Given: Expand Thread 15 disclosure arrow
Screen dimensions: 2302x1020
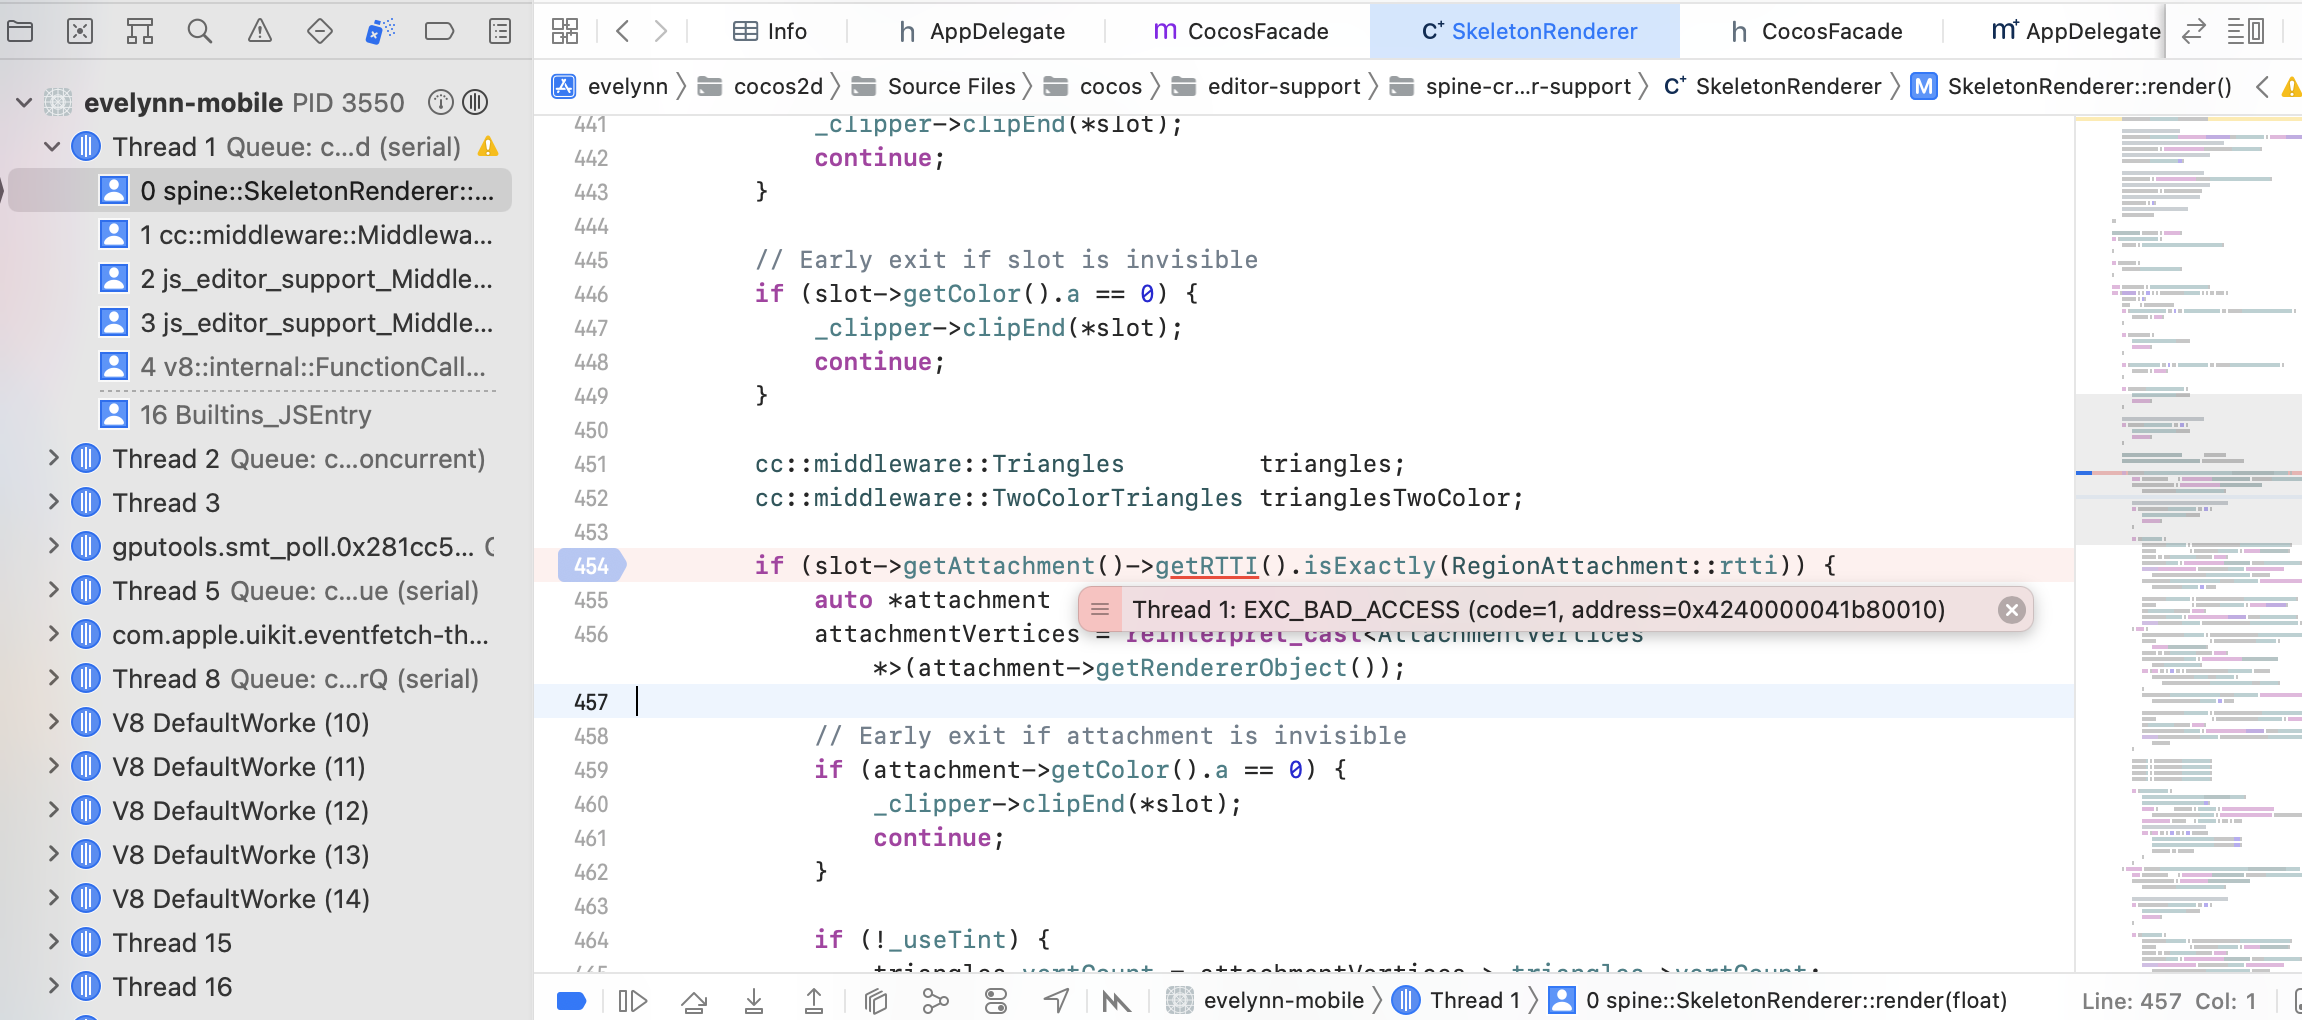Looking at the screenshot, I should [54, 943].
